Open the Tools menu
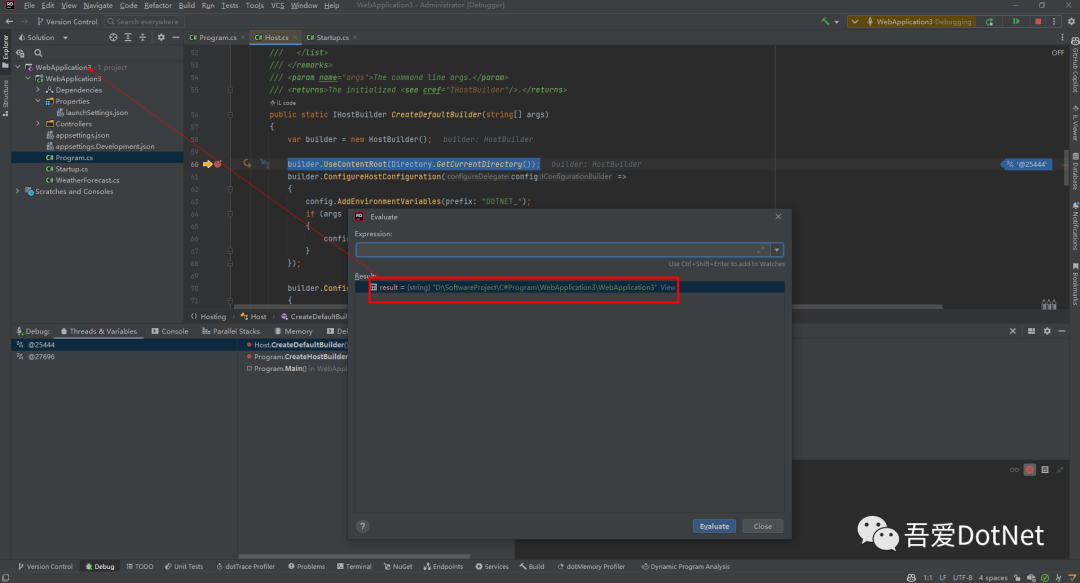Viewport: 1080px width, 583px height. [255, 6]
